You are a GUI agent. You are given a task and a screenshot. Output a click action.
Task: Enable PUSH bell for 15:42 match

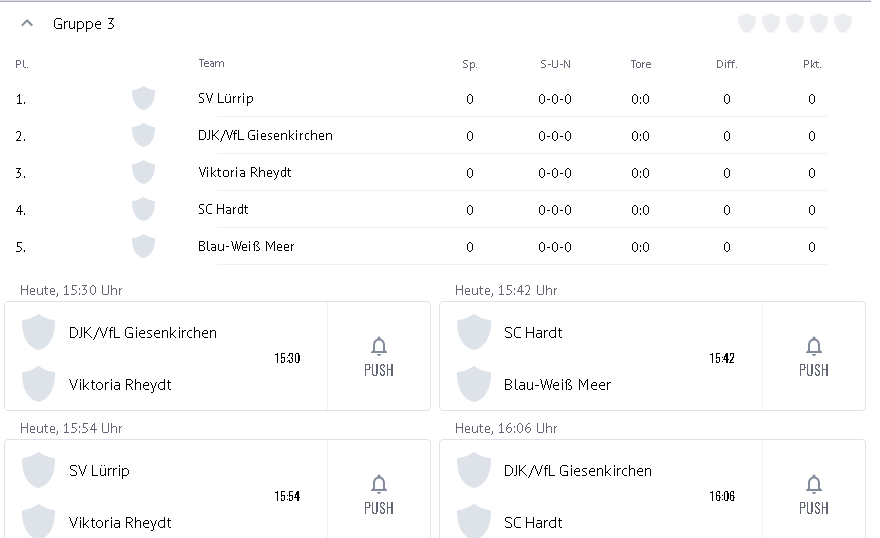[x=813, y=356]
